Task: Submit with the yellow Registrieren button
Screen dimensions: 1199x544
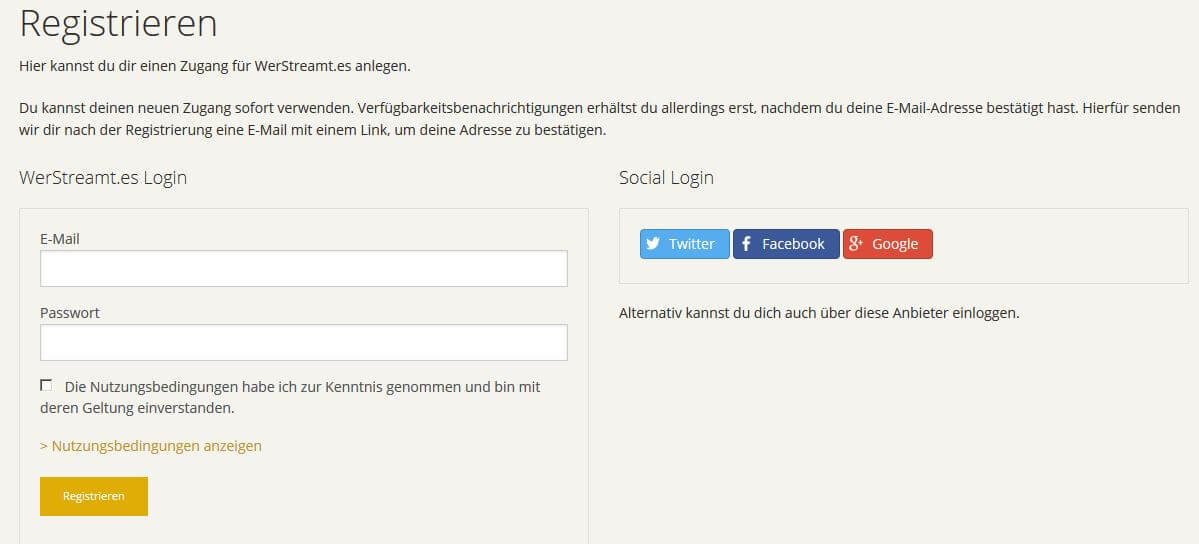Action: point(93,496)
